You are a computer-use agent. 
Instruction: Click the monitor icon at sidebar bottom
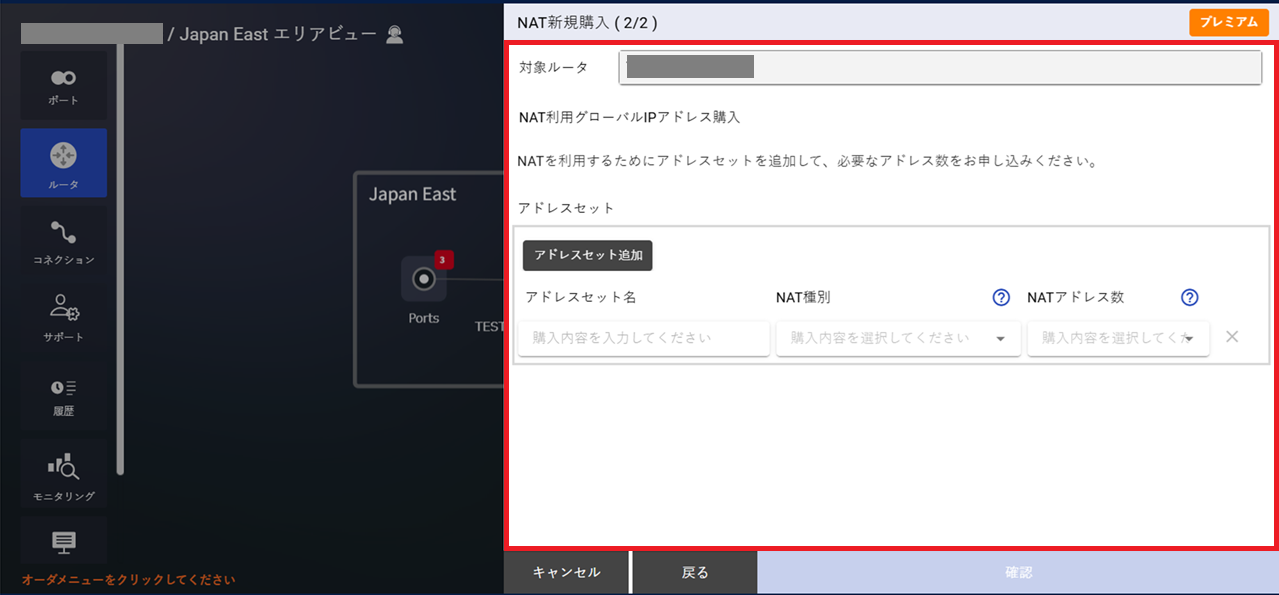(x=64, y=542)
